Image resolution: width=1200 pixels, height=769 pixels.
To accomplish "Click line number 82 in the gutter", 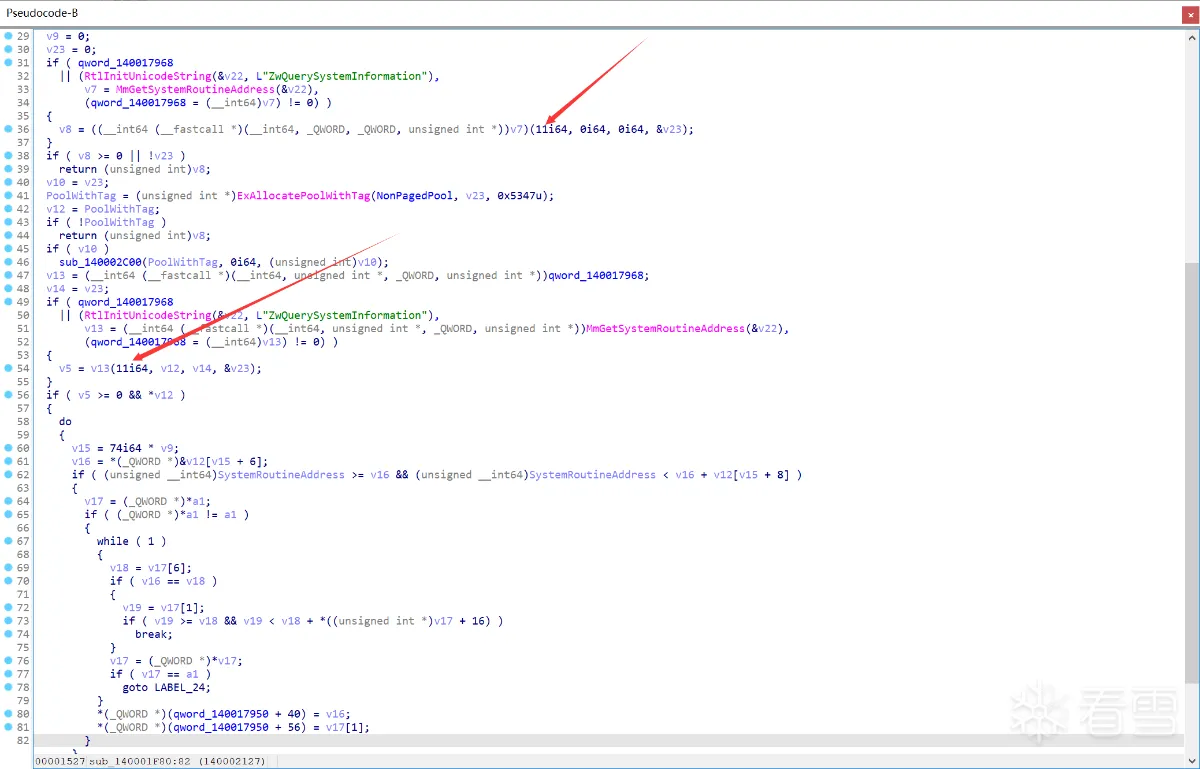I will point(24,740).
